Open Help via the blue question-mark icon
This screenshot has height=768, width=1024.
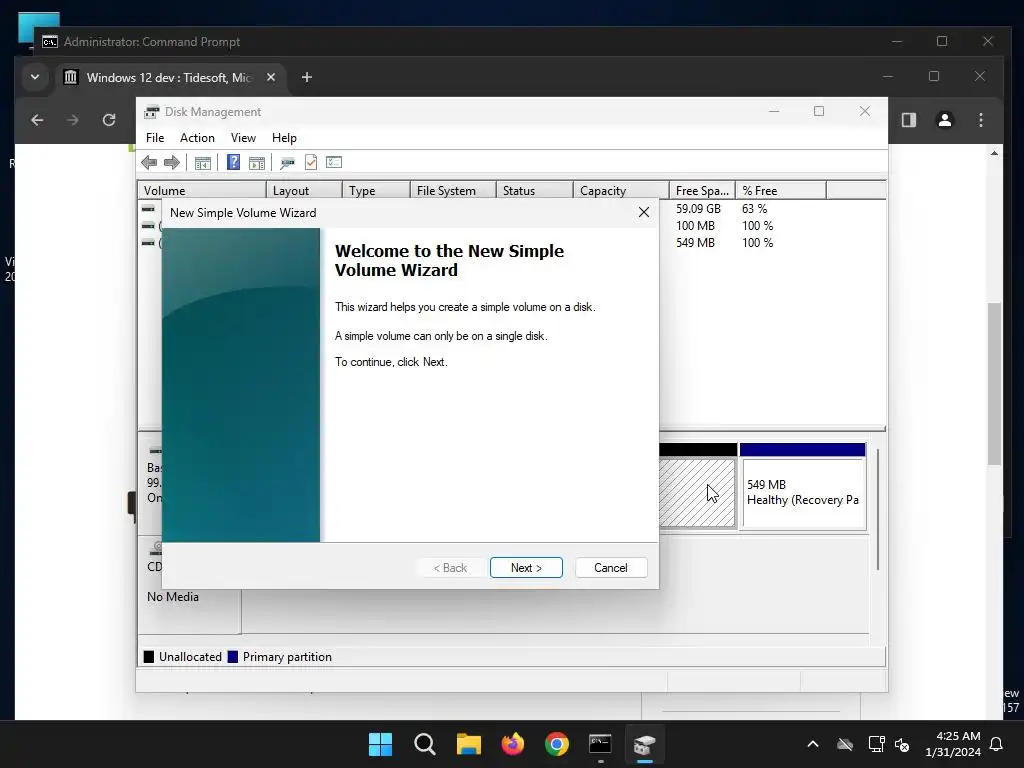(x=233, y=162)
